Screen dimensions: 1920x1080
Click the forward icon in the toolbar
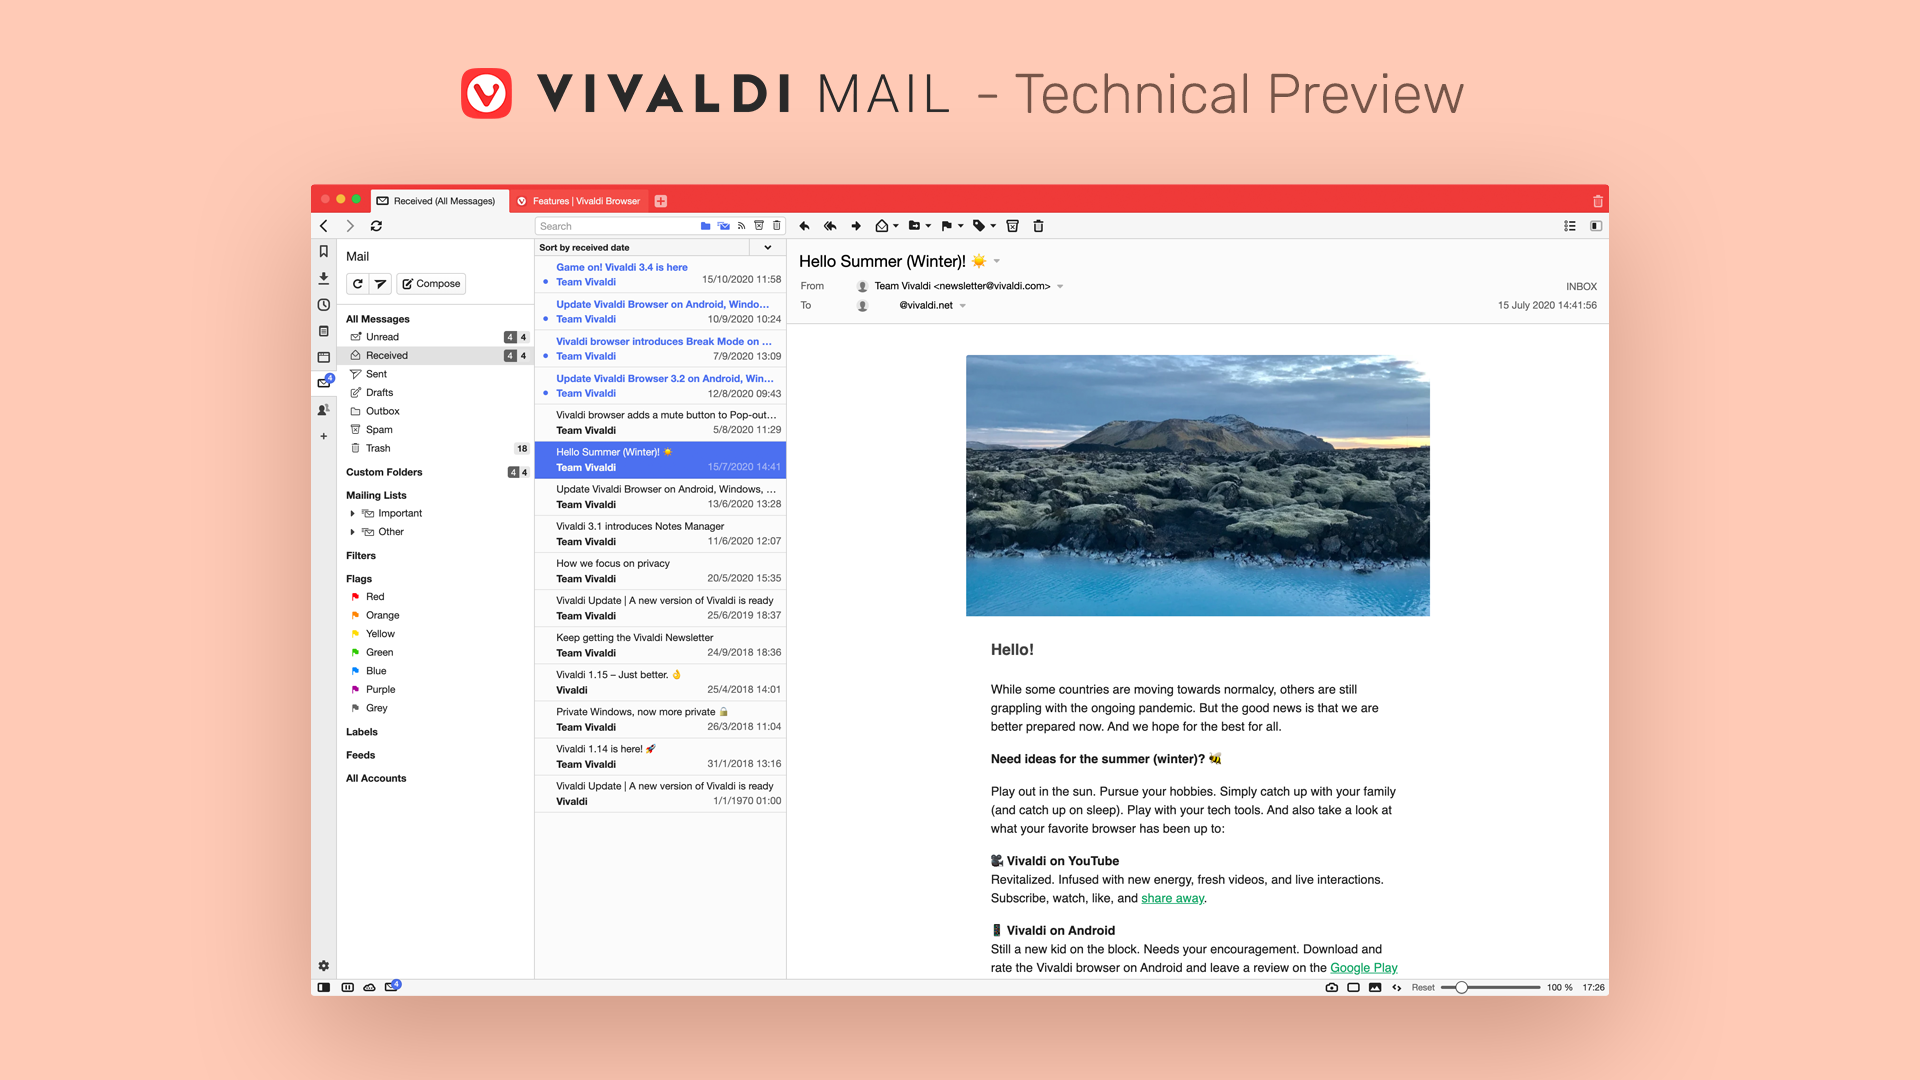[x=856, y=225]
